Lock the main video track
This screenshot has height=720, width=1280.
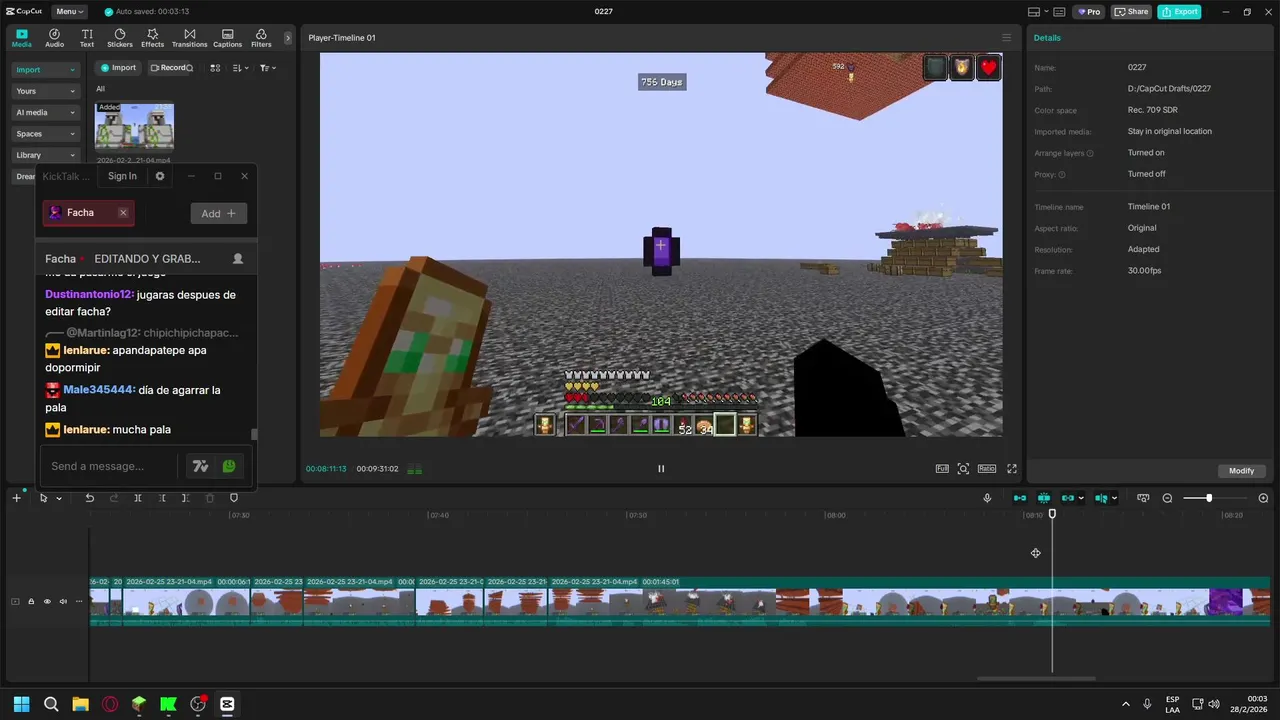tap(31, 601)
